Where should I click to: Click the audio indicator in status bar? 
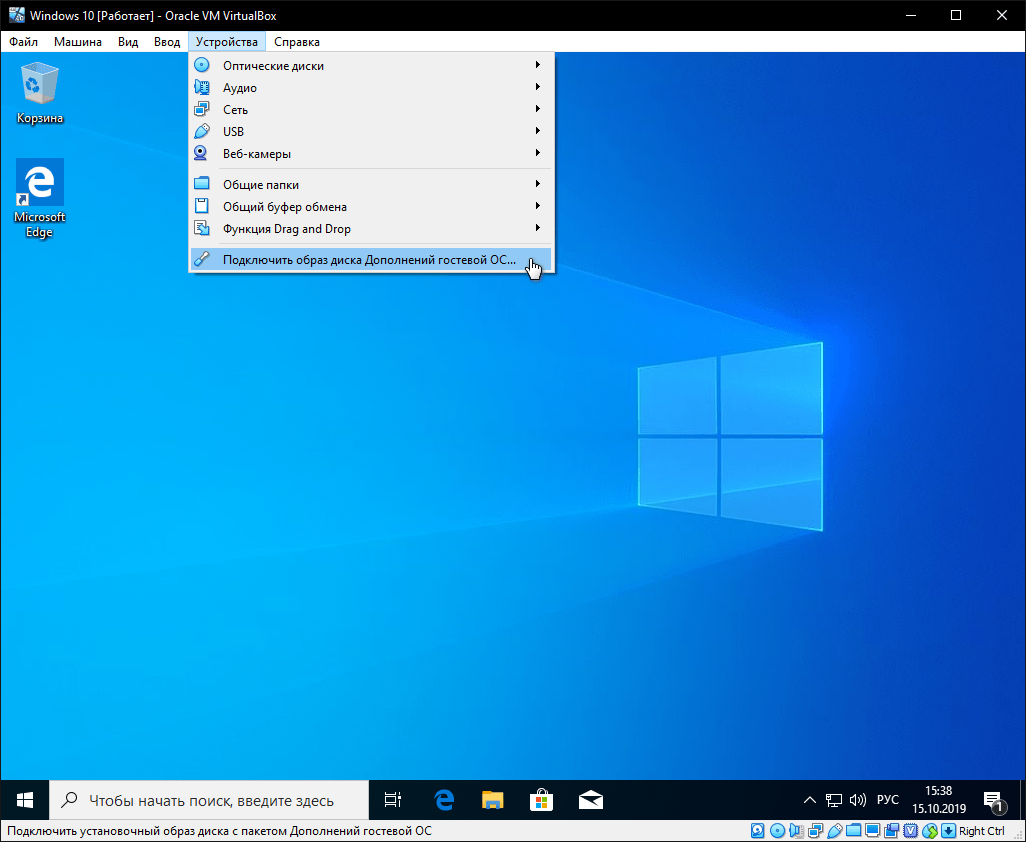pyautogui.click(x=795, y=831)
